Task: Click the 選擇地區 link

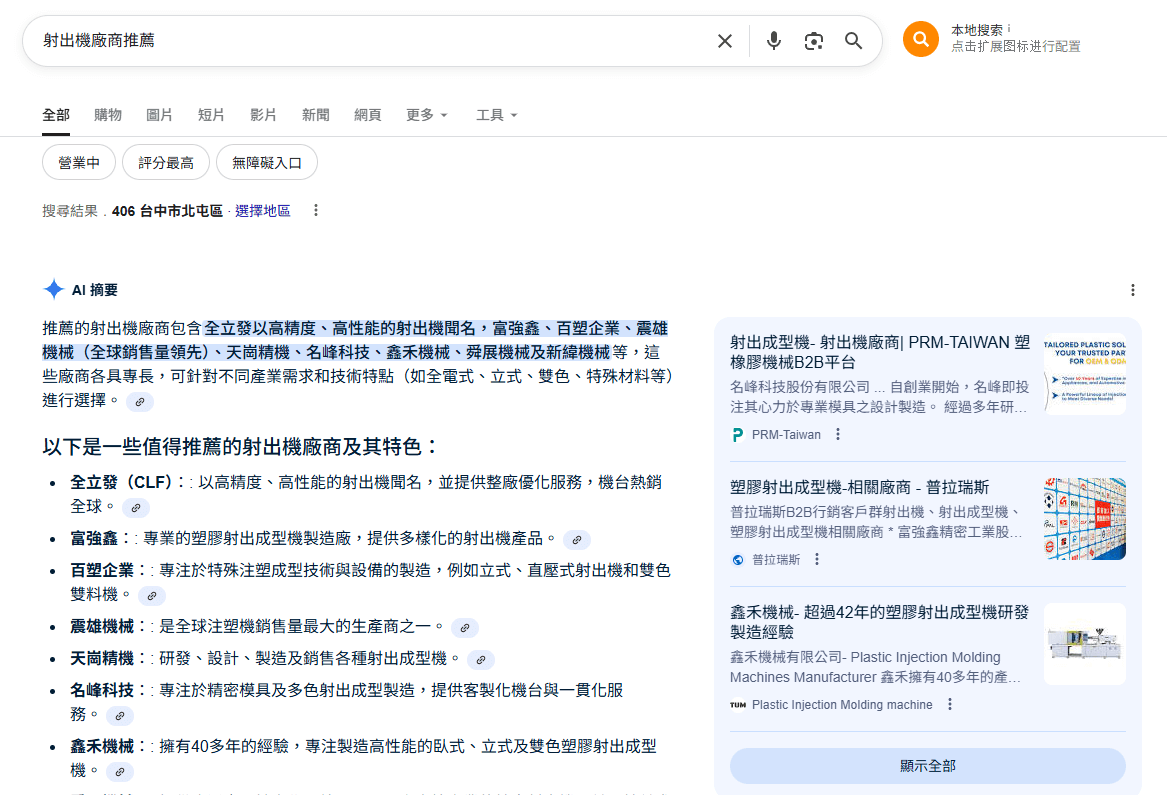Action: click(x=262, y=211)
